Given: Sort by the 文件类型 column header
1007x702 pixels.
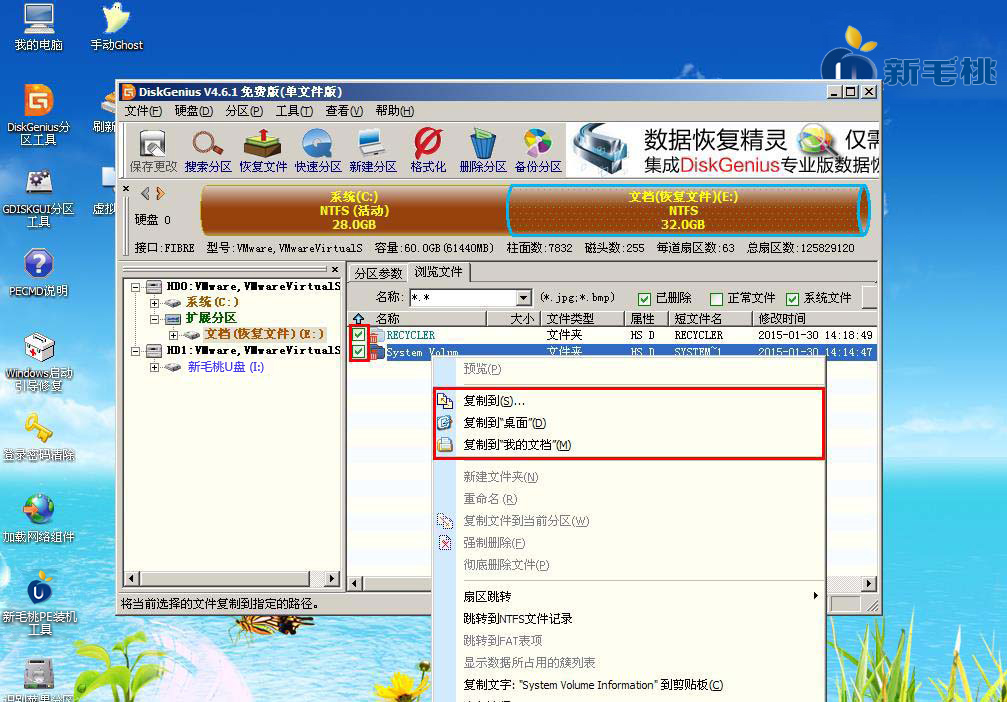Looking at the screenshot, I should point(582,319).
